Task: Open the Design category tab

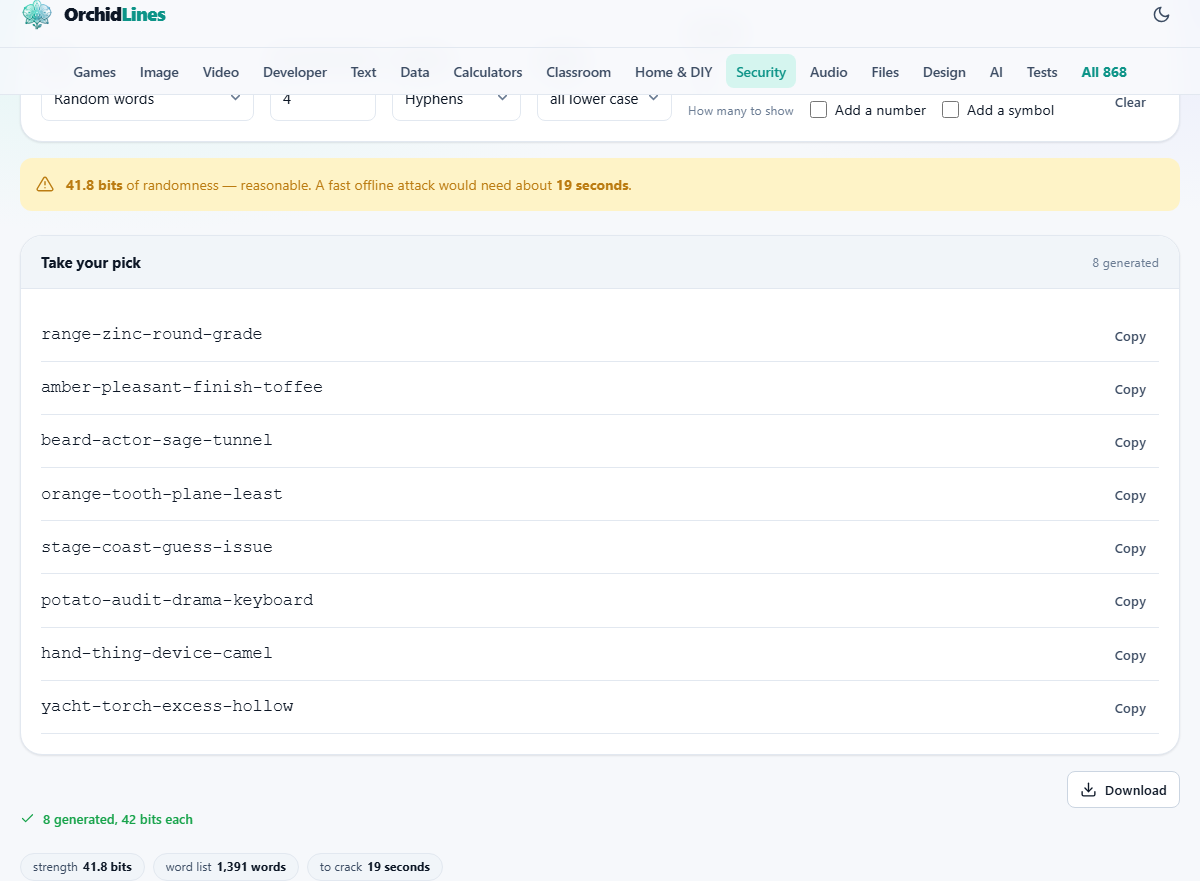Action: click(944, 72)
